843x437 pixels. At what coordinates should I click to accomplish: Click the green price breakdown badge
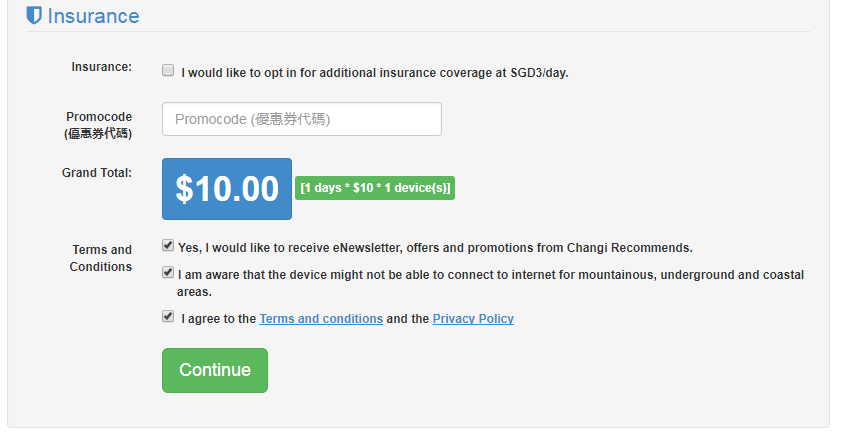(375, 188)
